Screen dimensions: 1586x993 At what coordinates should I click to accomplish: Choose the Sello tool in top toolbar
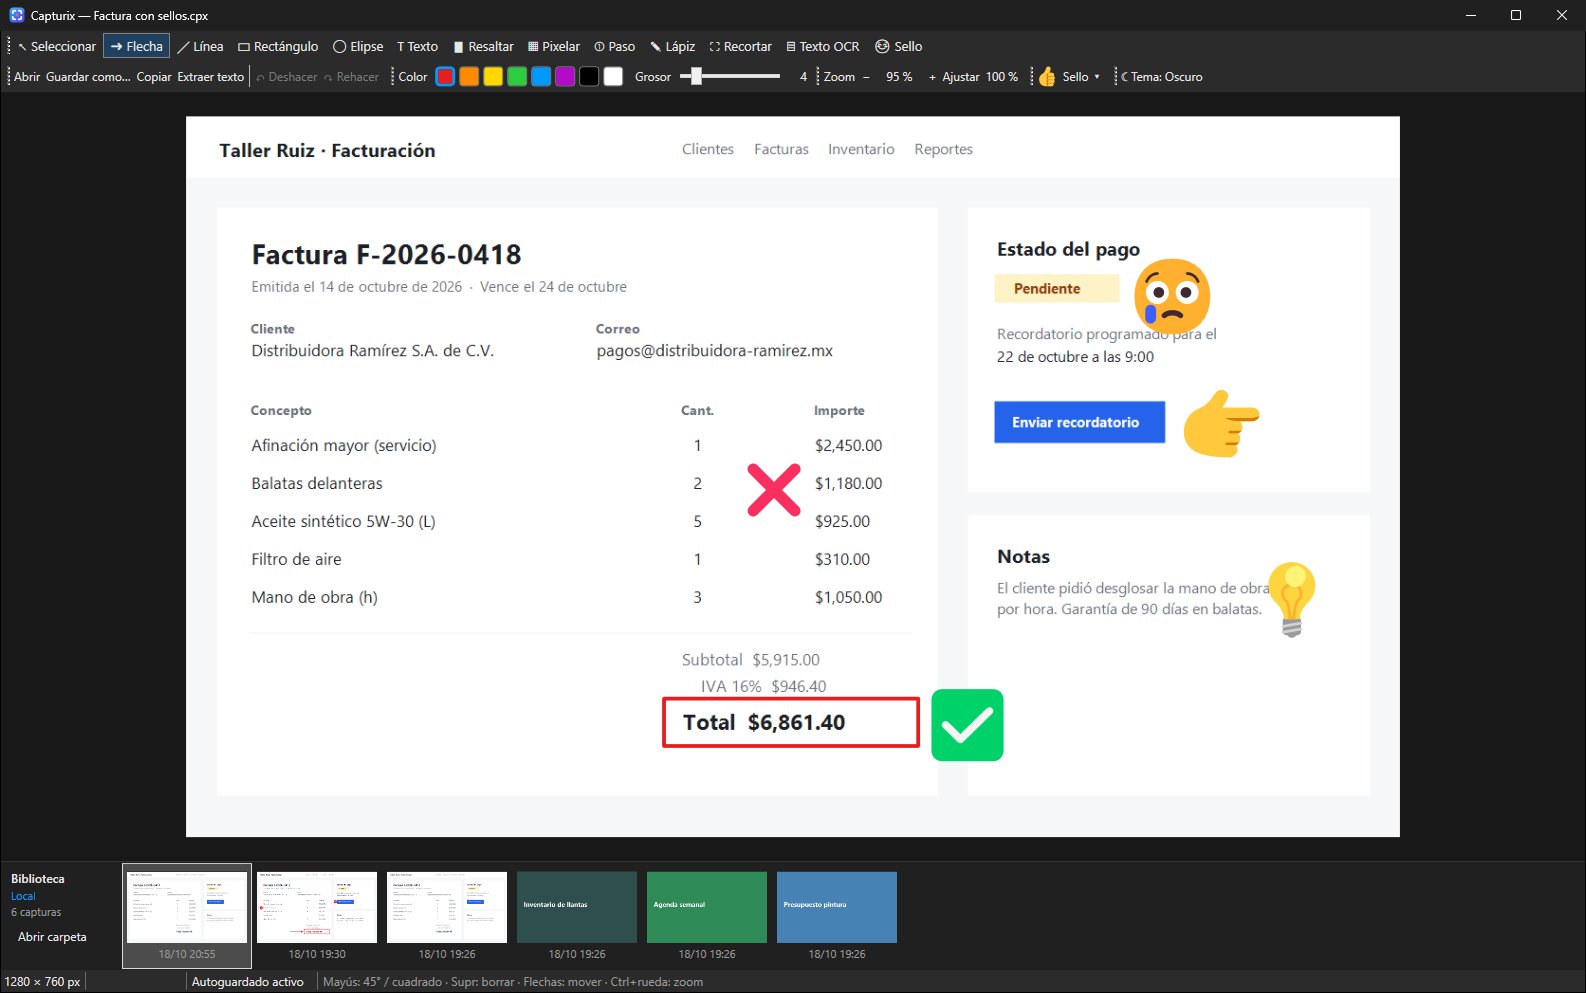(898, 46)
